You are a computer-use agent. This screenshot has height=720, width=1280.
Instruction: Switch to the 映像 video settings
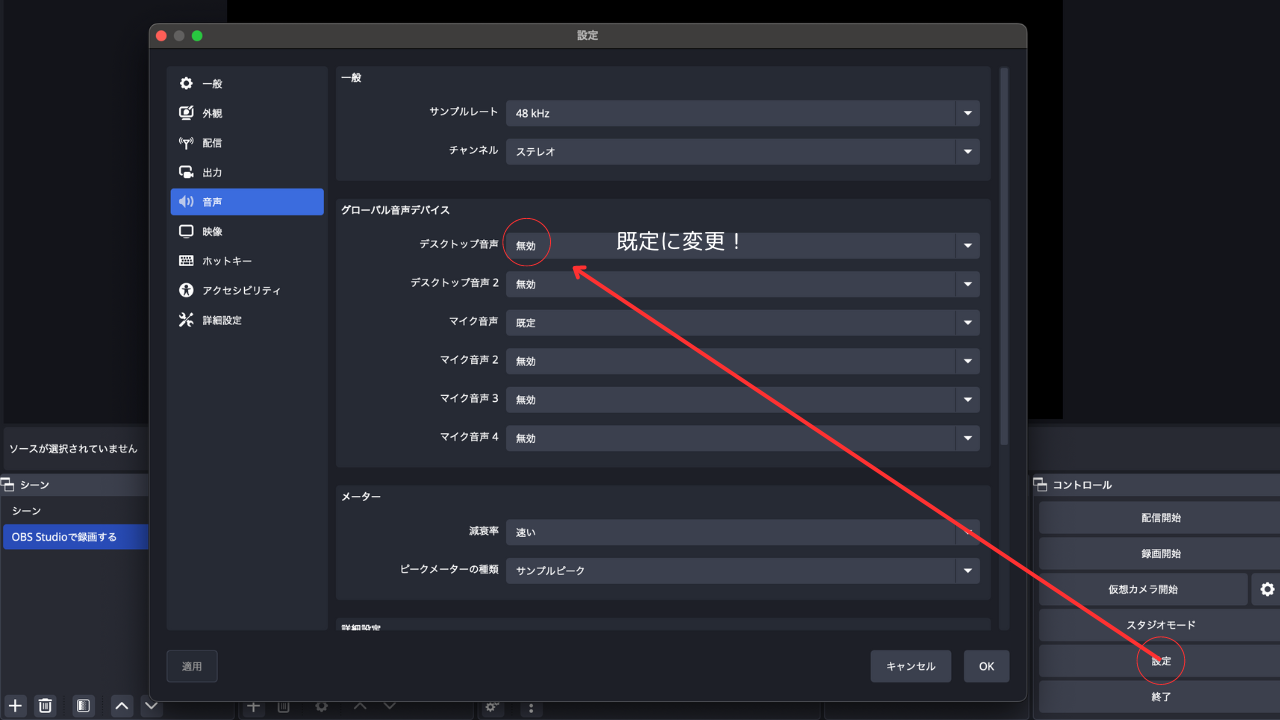(247, 231)
